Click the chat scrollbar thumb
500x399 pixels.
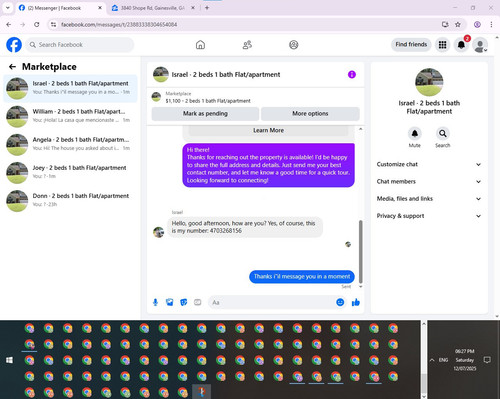pos(360,252)
